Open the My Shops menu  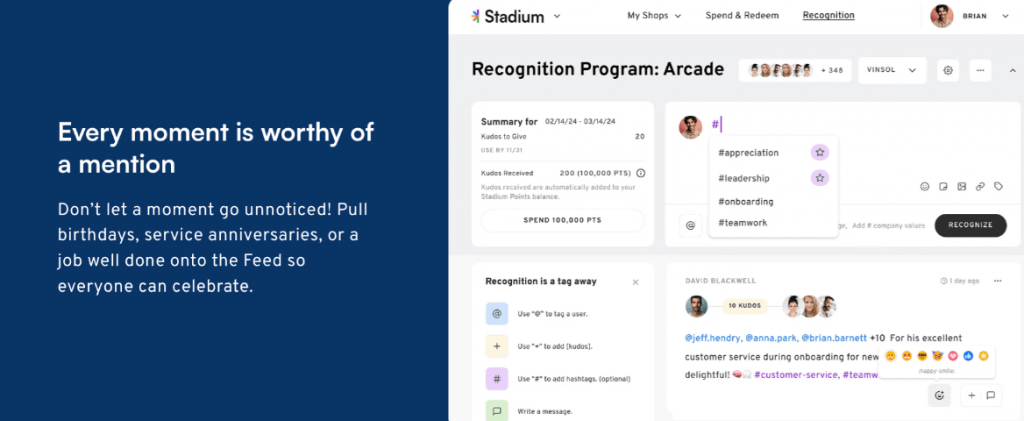click(654, 16)
